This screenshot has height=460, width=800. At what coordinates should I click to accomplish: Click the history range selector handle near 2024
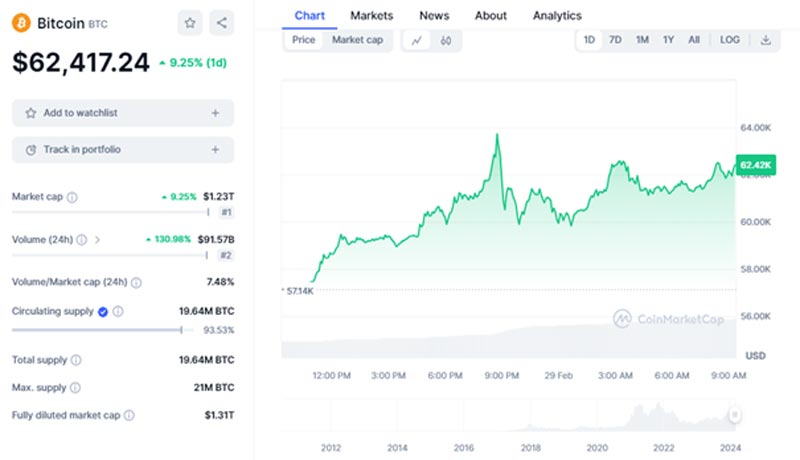(734, 415)
